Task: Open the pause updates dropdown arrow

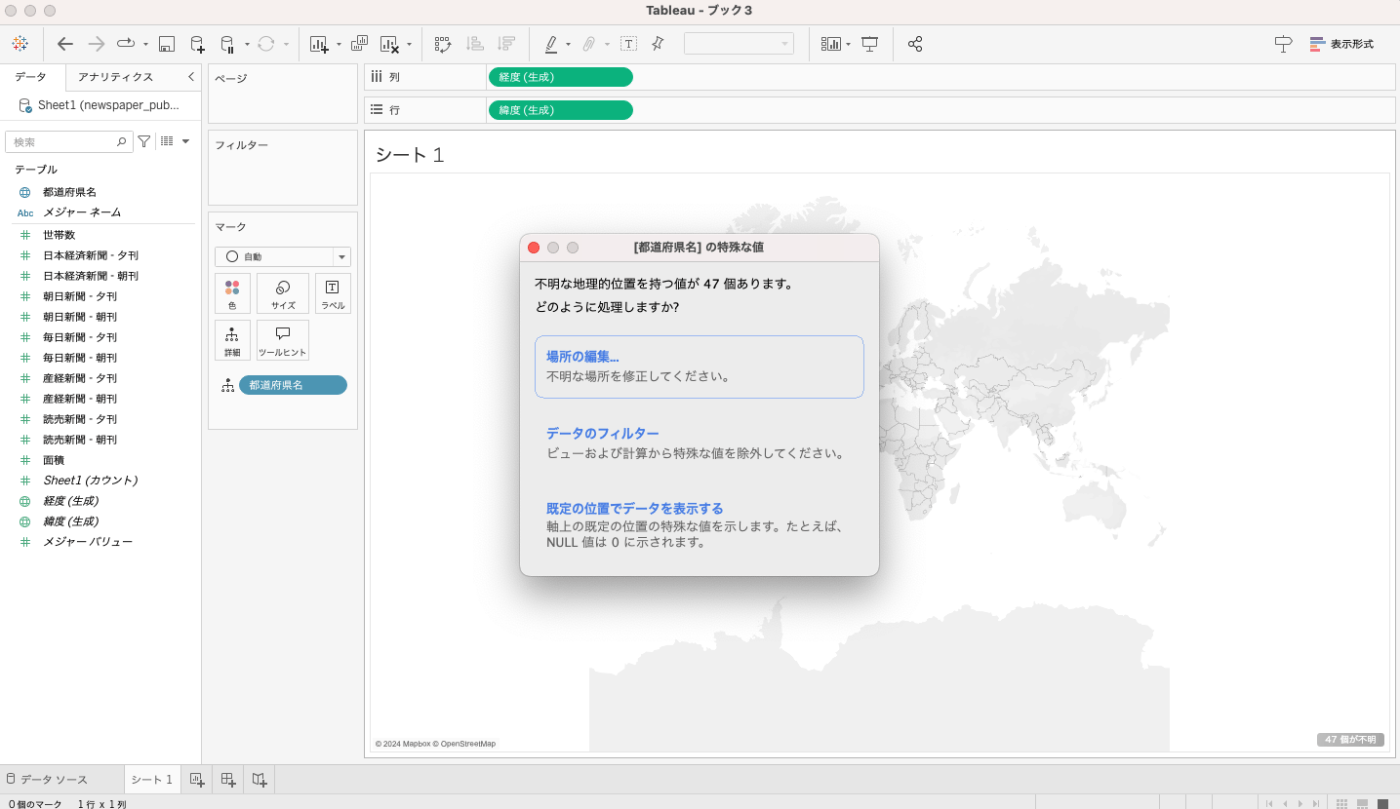Action: (247, 44)
